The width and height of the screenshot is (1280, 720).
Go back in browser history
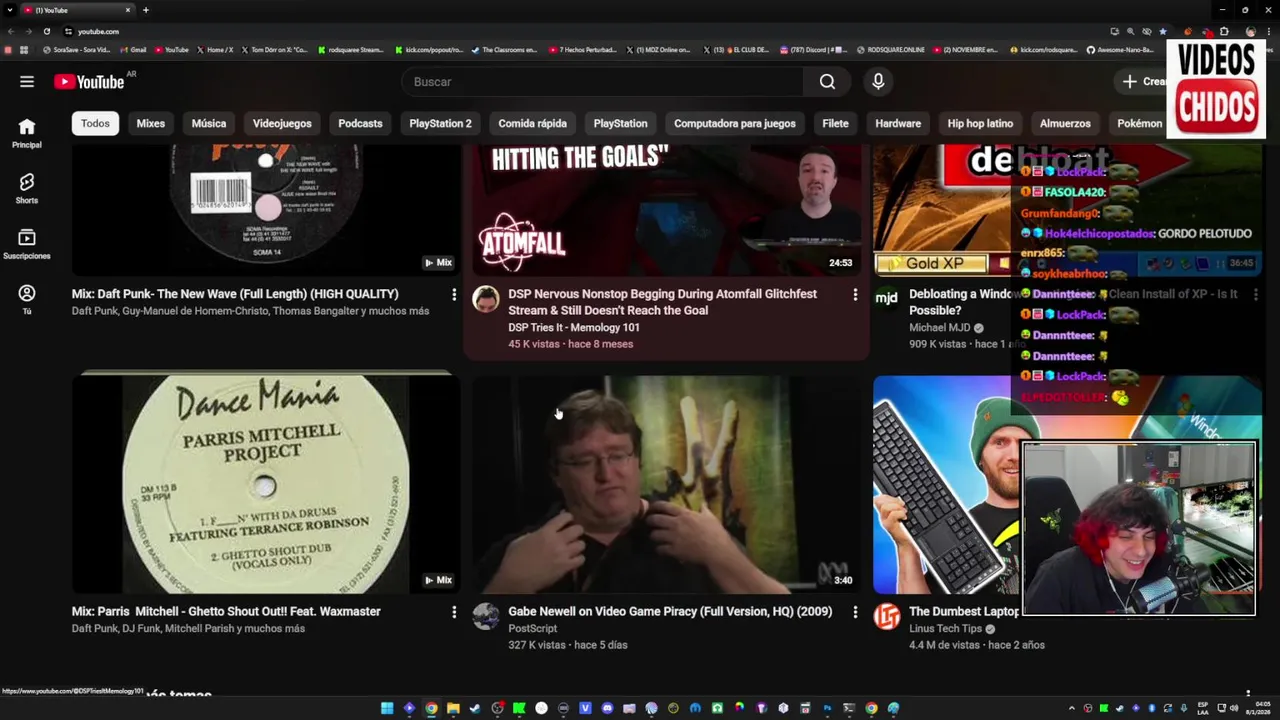pos(11,31)
